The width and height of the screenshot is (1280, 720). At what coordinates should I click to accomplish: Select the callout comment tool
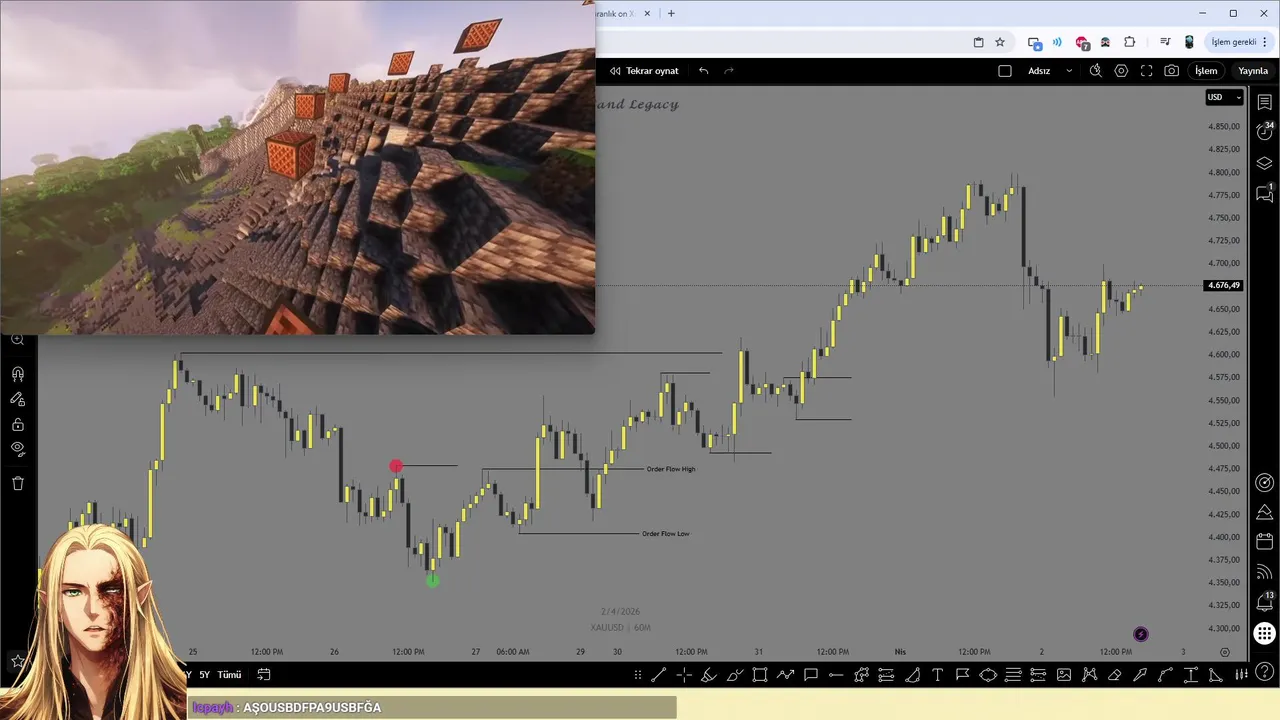coord(811,675)
